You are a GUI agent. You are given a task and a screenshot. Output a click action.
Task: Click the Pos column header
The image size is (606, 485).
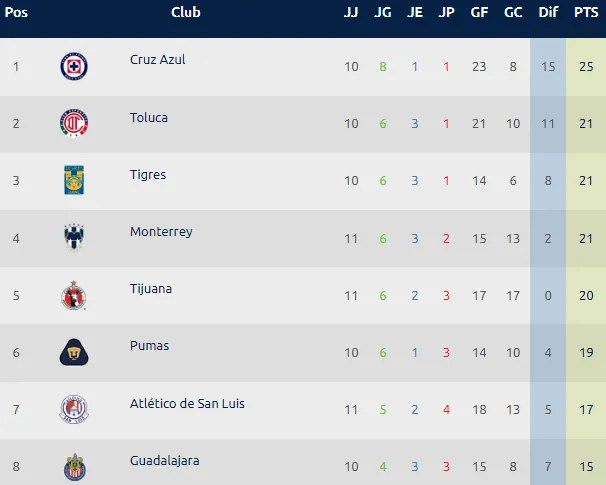point(16,12)
